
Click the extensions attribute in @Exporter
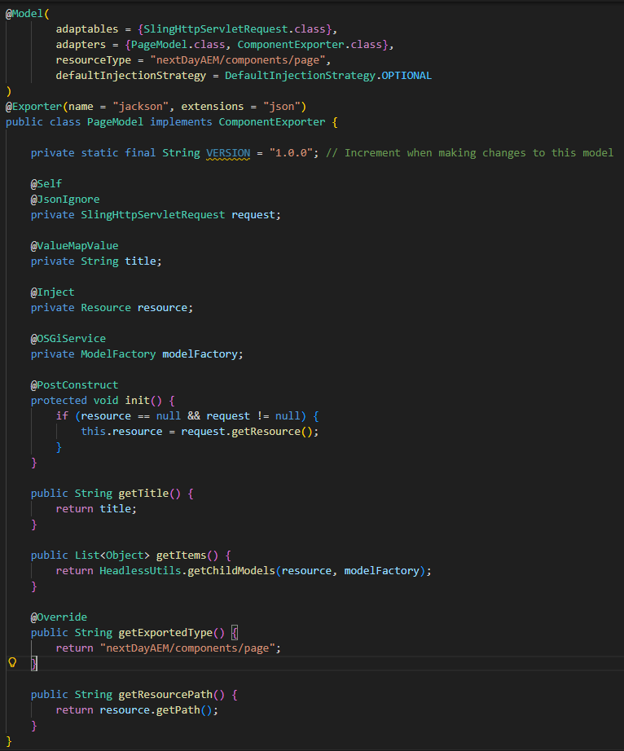click(212, 106)
